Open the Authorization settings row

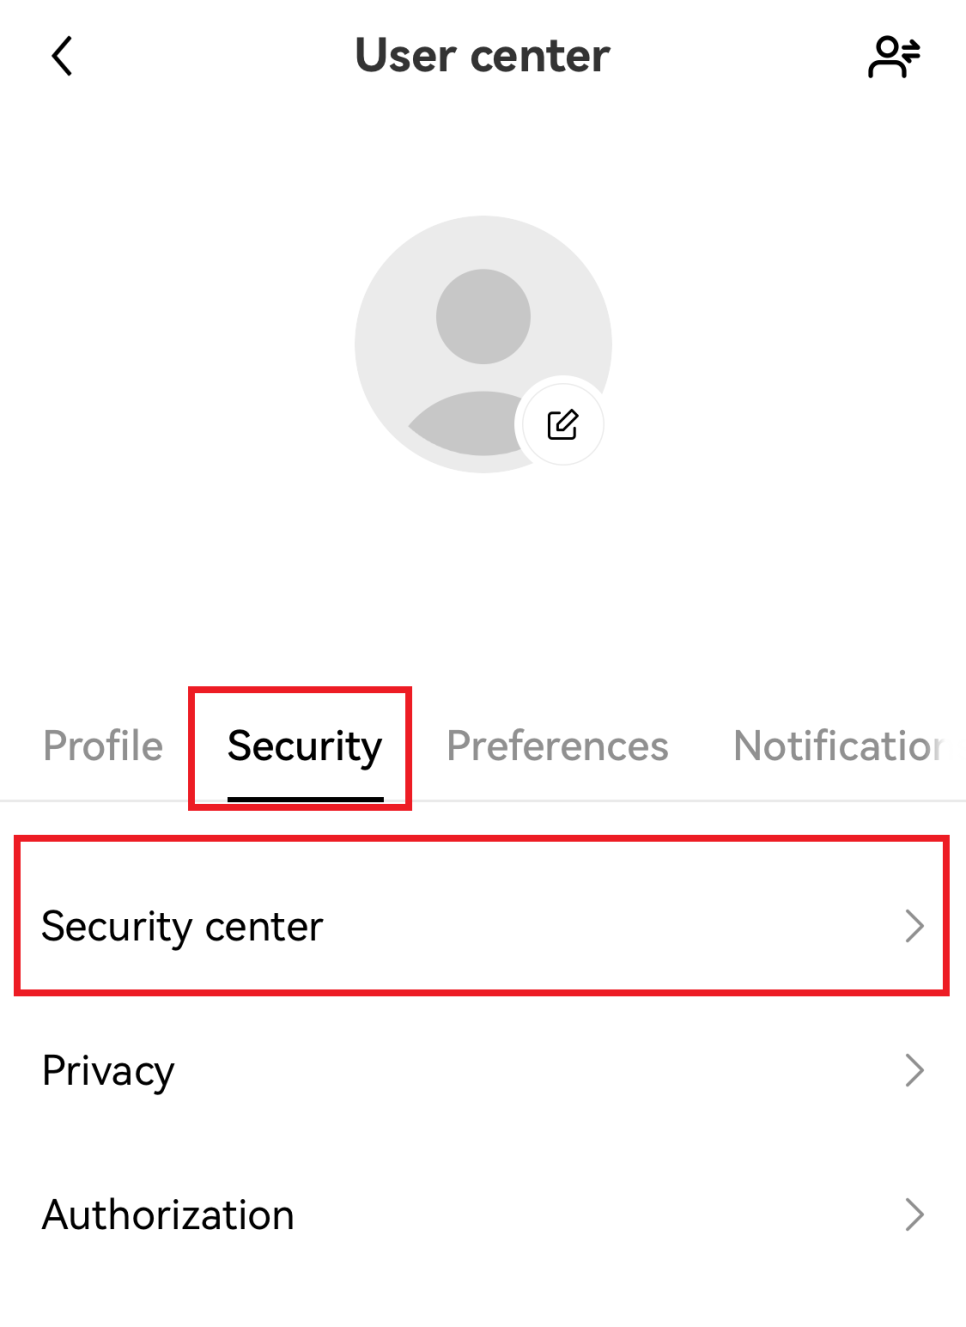(x=483, y=1214)
